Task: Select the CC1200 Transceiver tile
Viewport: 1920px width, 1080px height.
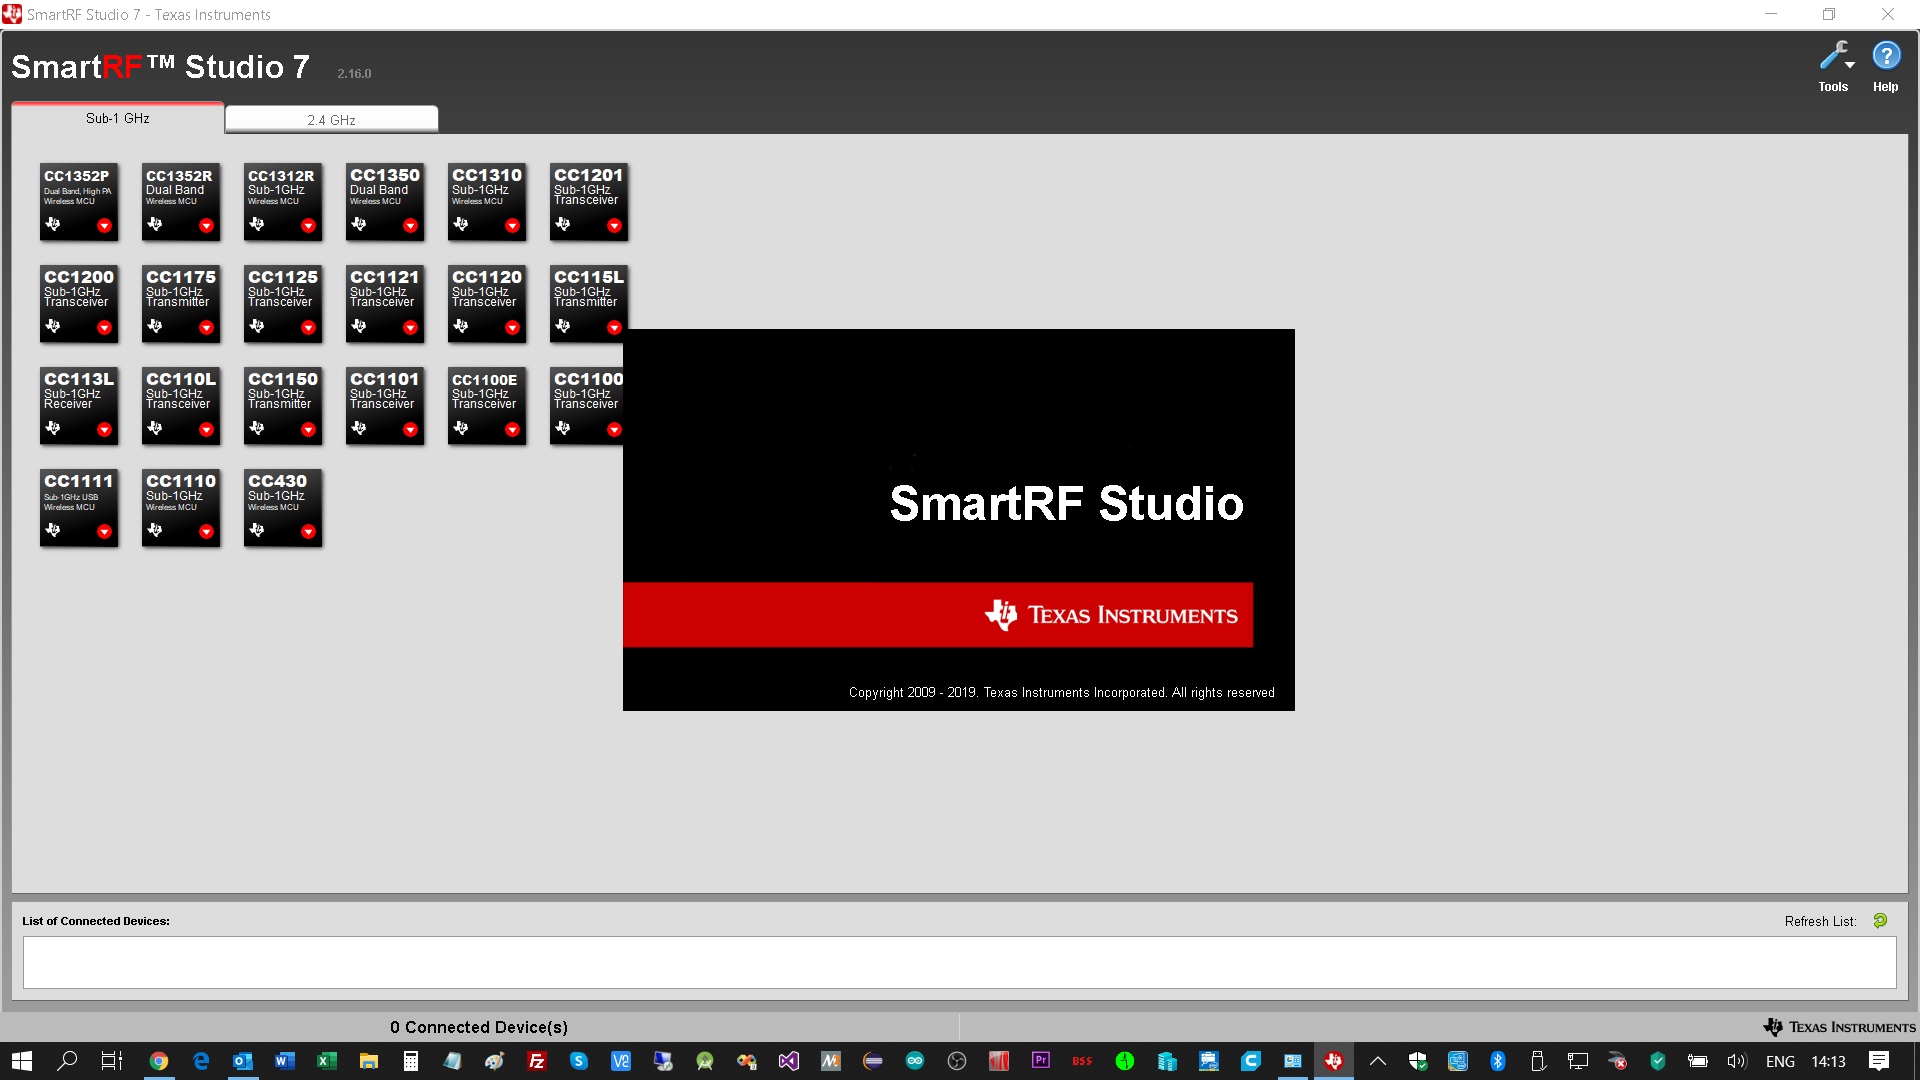Action: pyautogui.click(x=79, y=302)
